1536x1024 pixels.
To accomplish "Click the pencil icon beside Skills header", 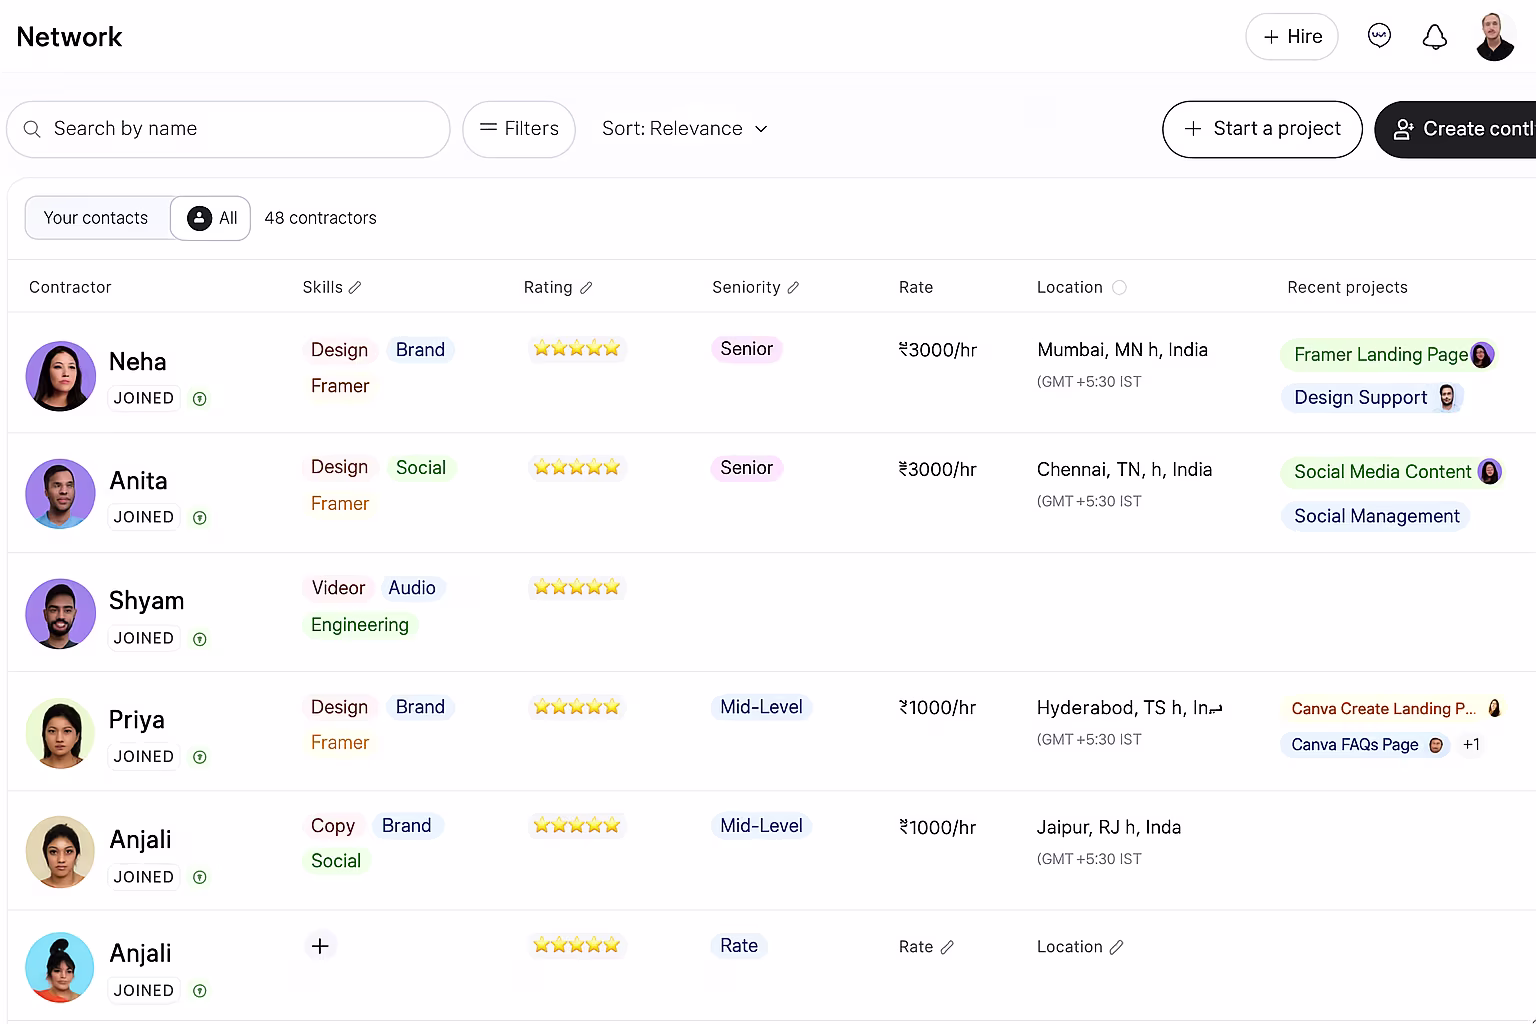I will coord(355,288).
